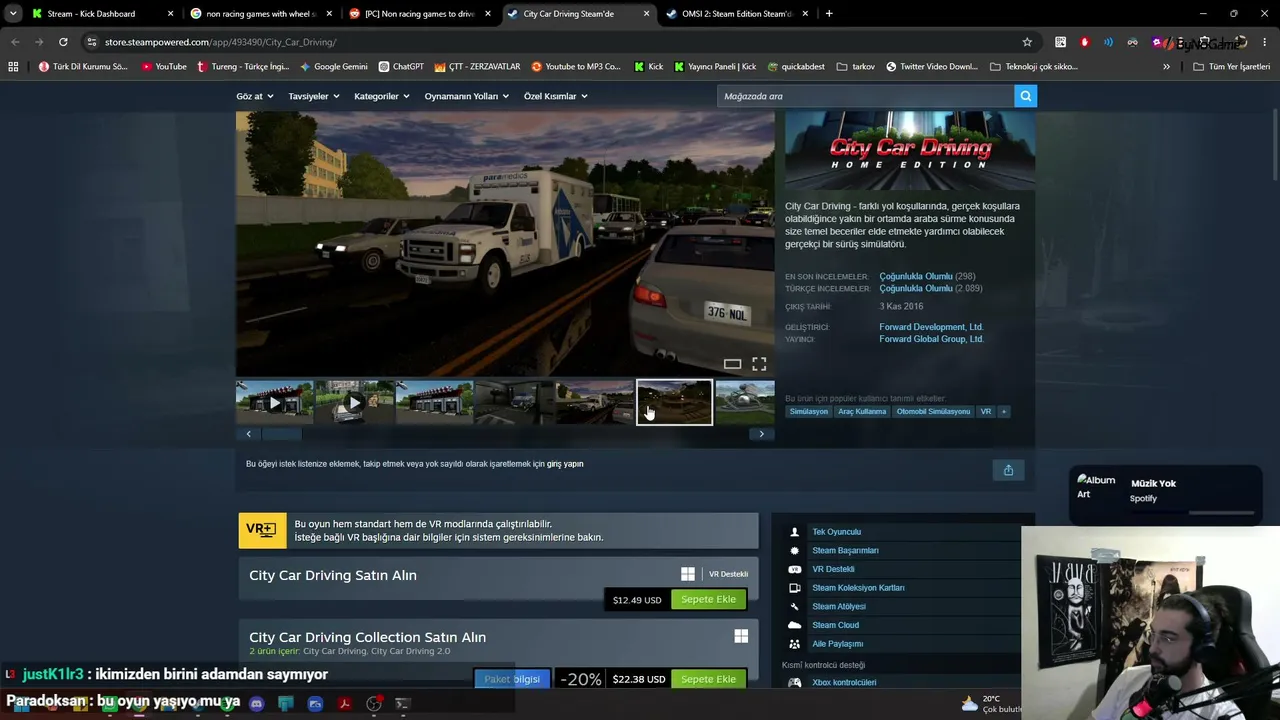
Task: Open the Forward Development, Ltd. developer link
Action: click(931, 327)
